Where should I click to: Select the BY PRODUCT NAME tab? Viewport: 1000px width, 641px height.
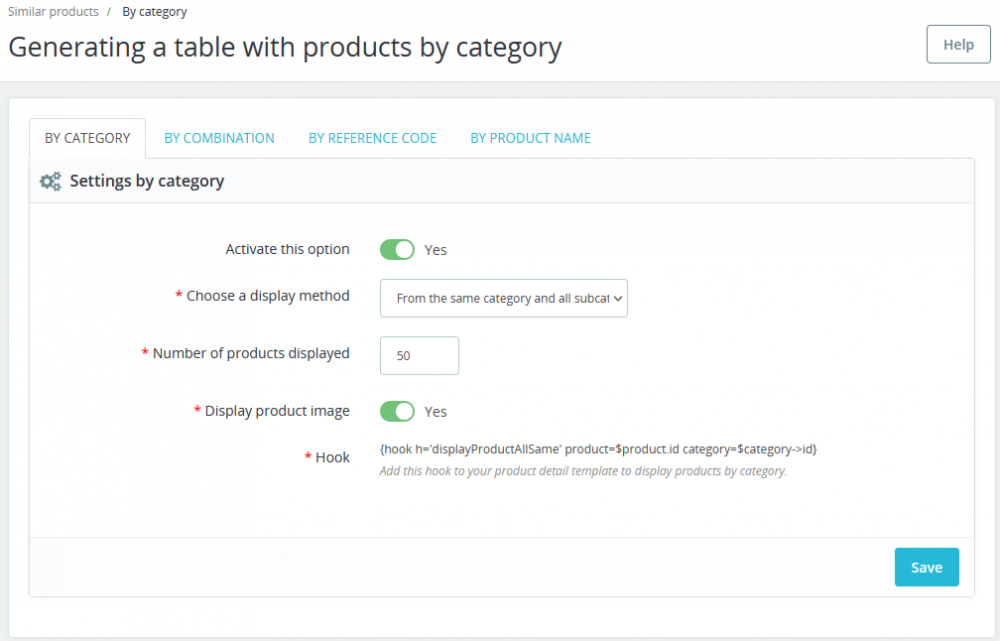coord(530,137)
